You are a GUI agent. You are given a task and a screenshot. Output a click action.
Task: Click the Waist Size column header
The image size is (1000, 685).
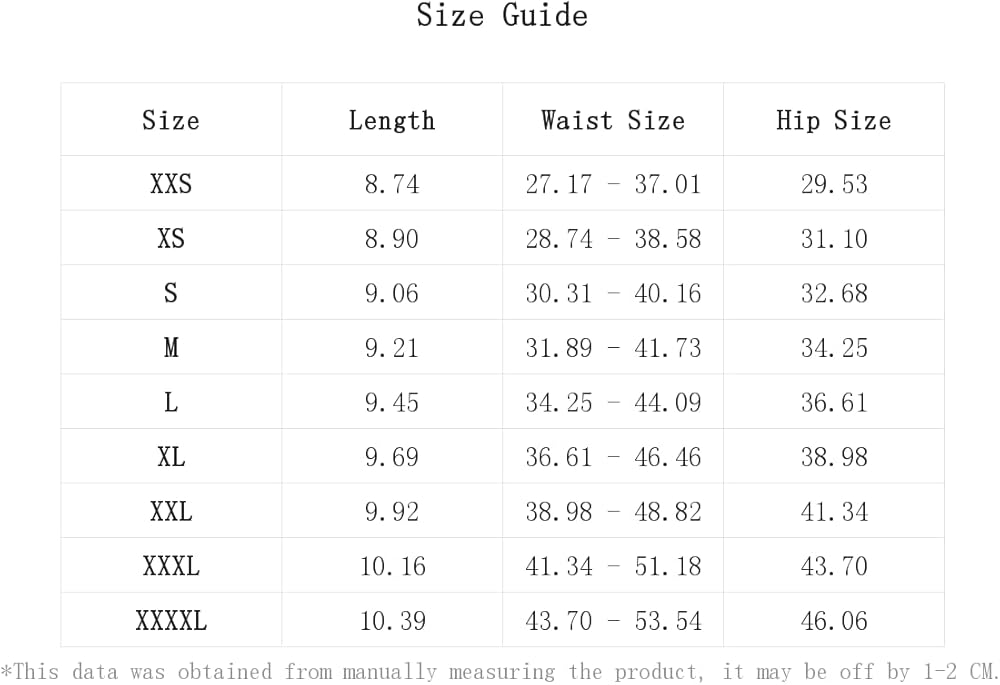point(613,120)
